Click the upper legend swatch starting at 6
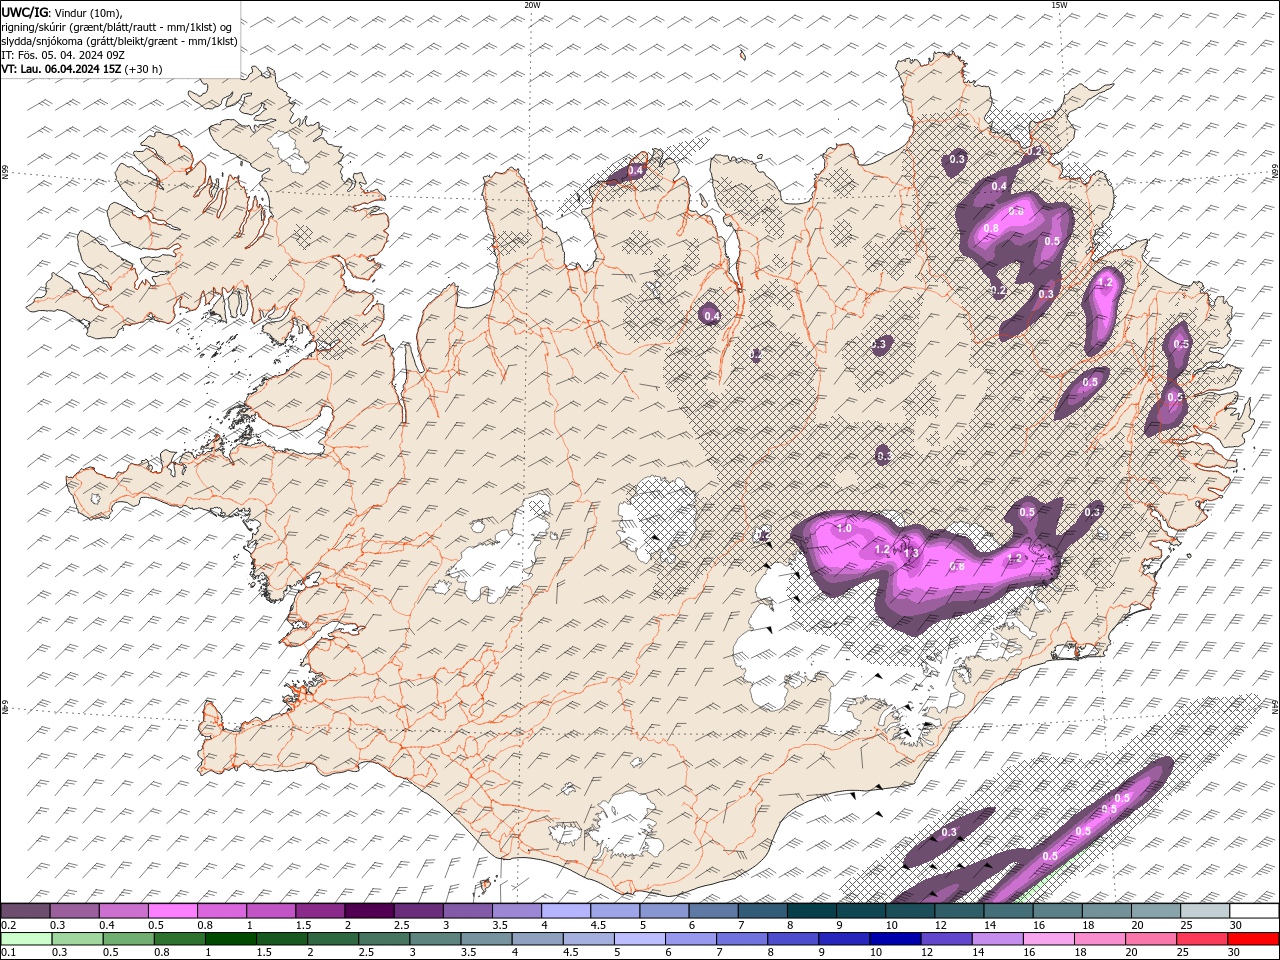Image resolution: width=1280 pixels, height=960 pixels. pyautogui.click(x=712, y=911)
